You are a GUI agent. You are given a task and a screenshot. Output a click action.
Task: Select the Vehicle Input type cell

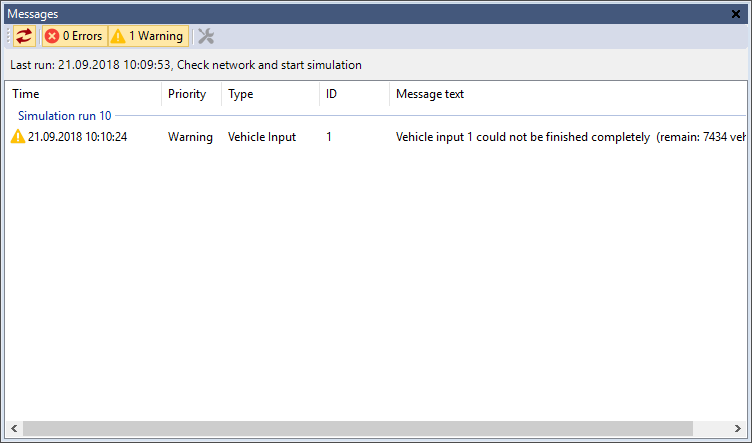pyautogui.click(x=262, y=137)
